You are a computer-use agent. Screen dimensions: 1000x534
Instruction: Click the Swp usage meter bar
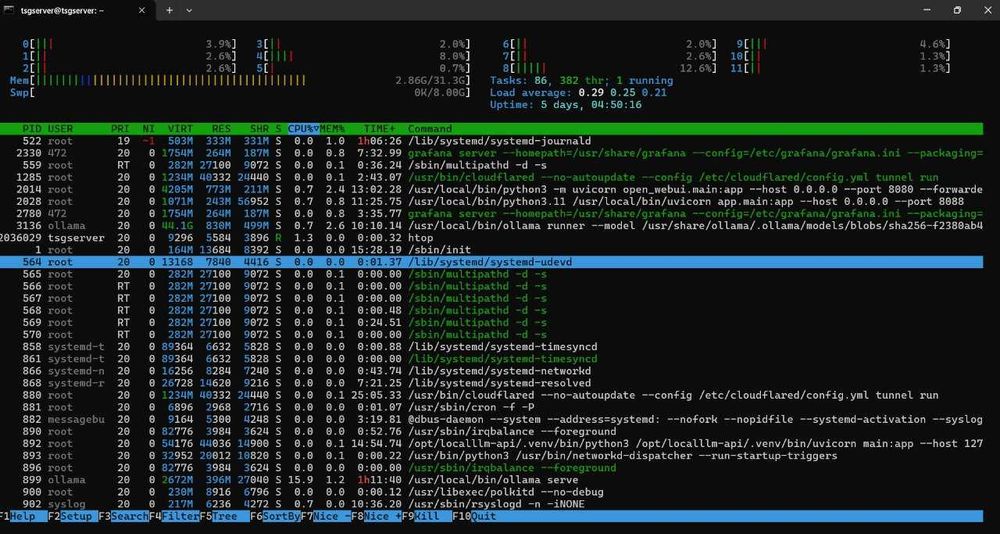pos(239,93)
